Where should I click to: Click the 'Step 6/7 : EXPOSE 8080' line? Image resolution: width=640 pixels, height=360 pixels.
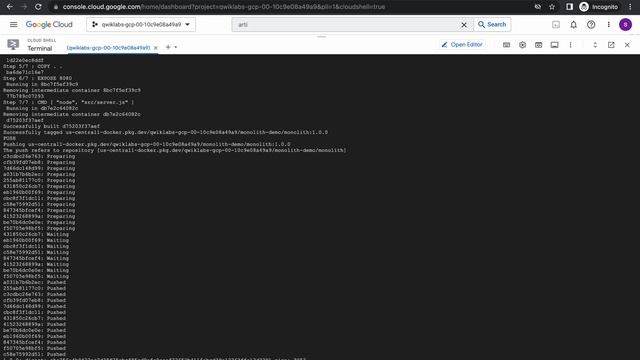click(38, 78)
